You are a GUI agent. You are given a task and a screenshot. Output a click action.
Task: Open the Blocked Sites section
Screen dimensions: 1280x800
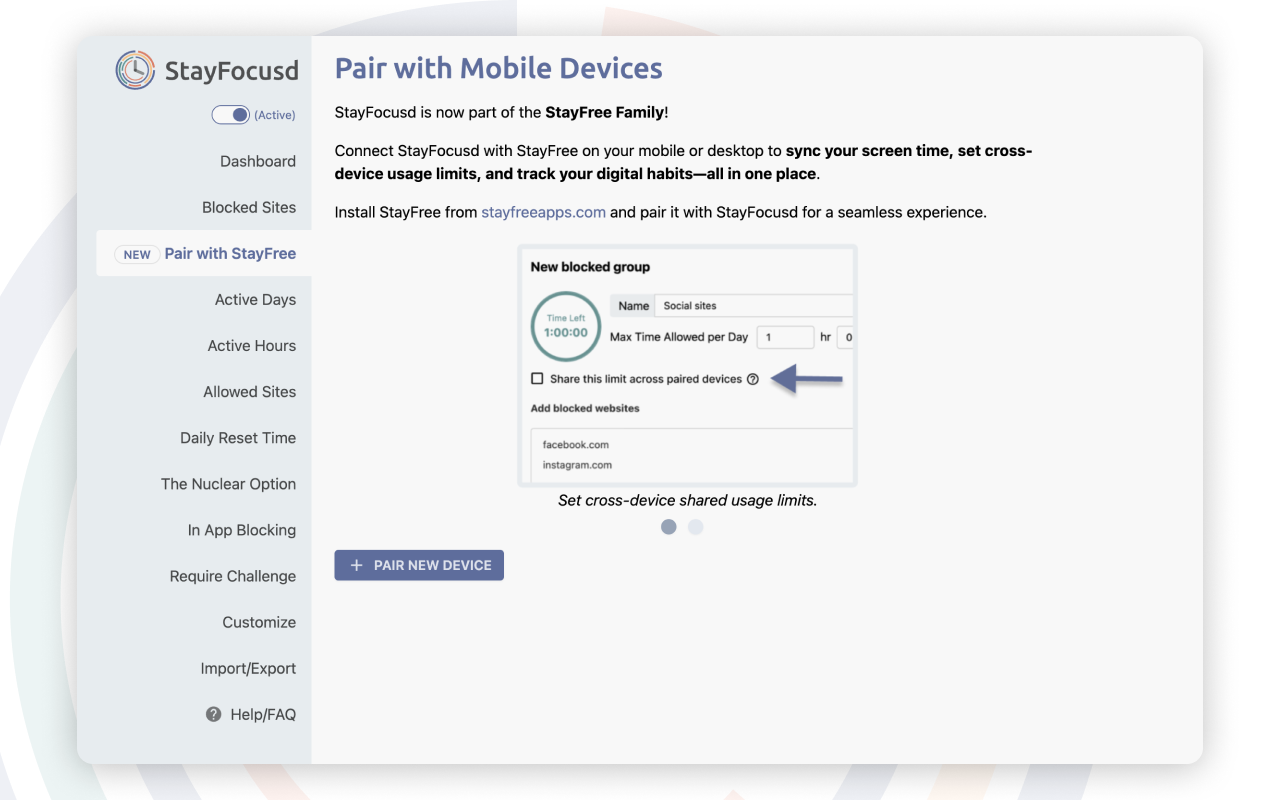tap(249, 207)
